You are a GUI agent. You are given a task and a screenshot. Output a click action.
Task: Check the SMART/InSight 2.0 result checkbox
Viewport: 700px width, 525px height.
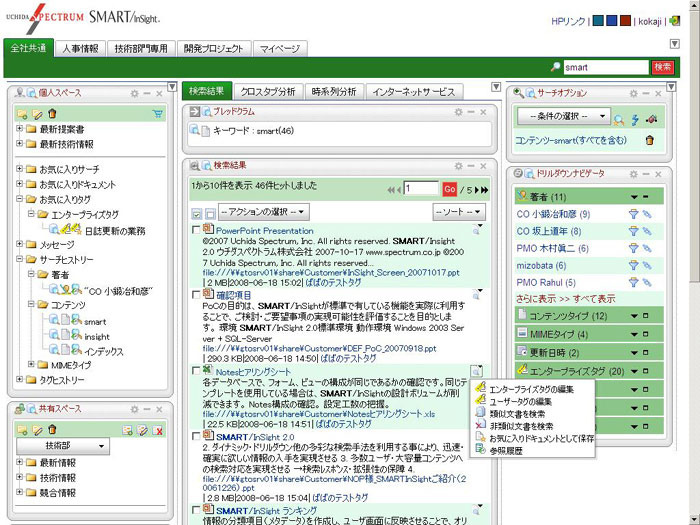[196, 436]
